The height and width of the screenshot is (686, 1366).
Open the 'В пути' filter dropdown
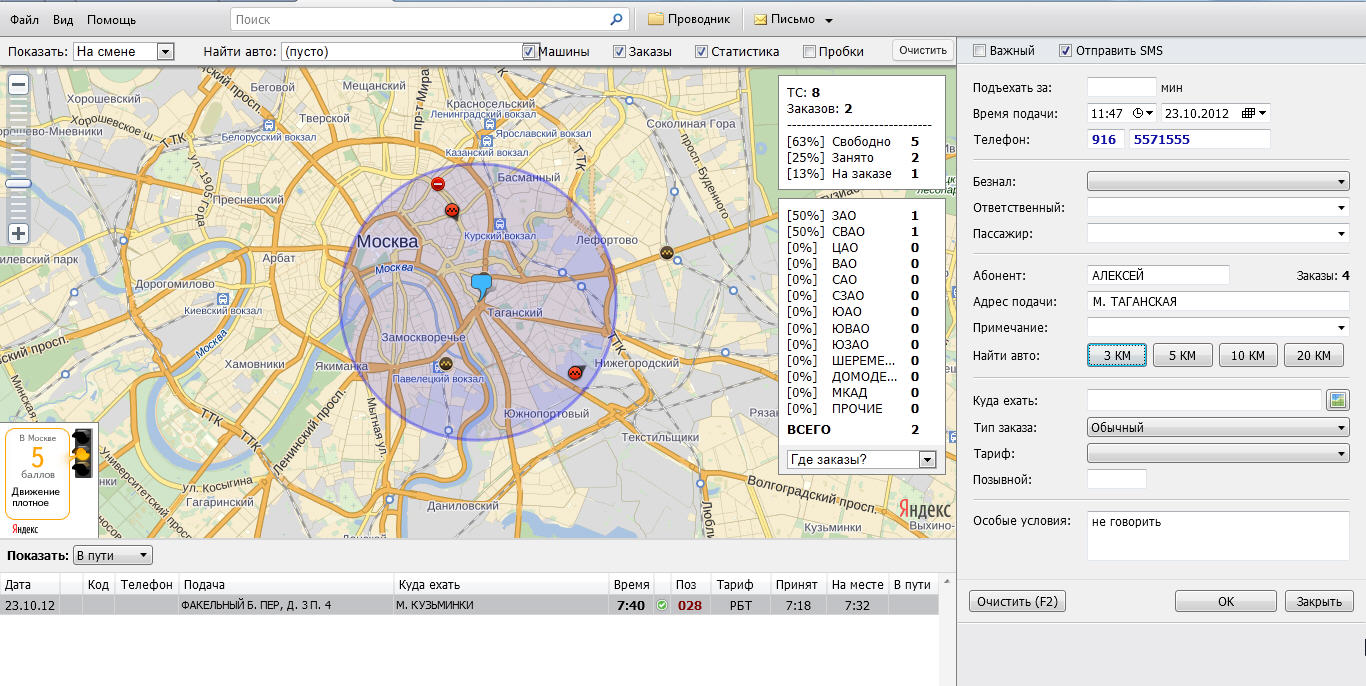pos(113,555)
